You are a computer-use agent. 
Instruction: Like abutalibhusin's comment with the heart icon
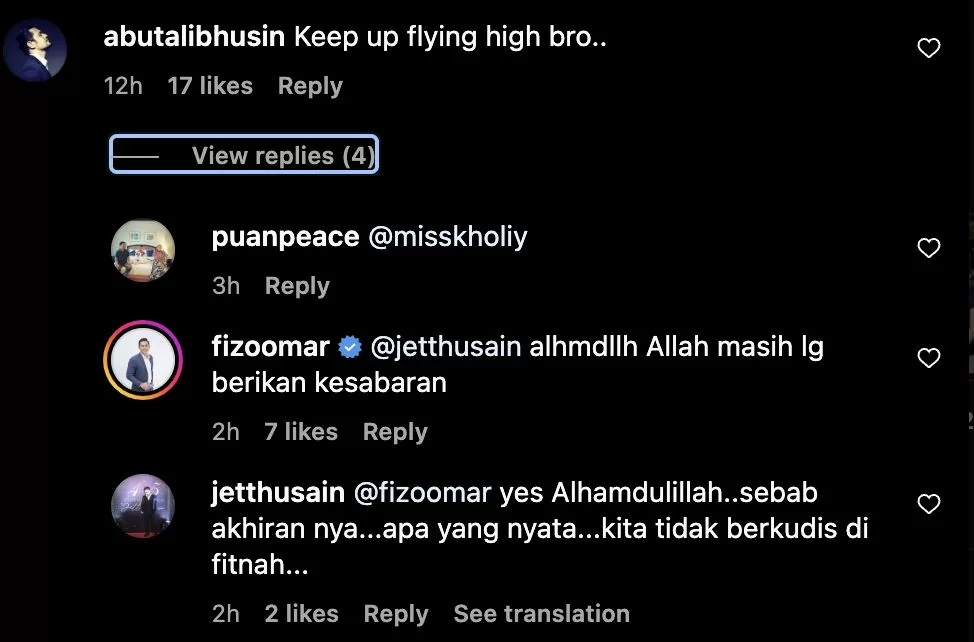click(929, 48)
